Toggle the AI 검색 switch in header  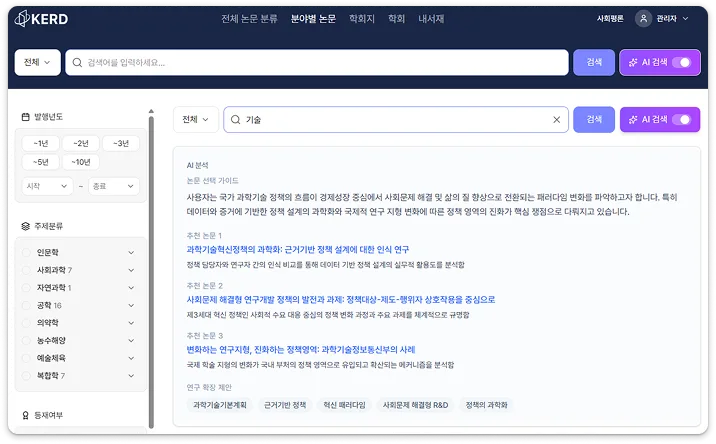pos(681,63)
